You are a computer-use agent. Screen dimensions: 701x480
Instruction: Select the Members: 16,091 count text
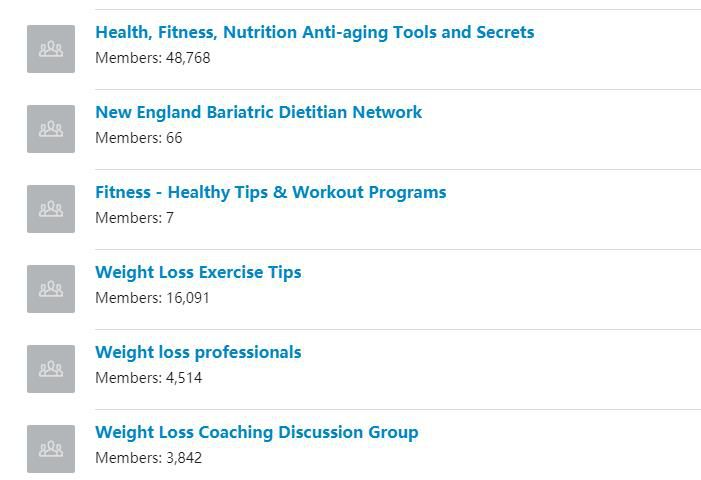[152, 298]
